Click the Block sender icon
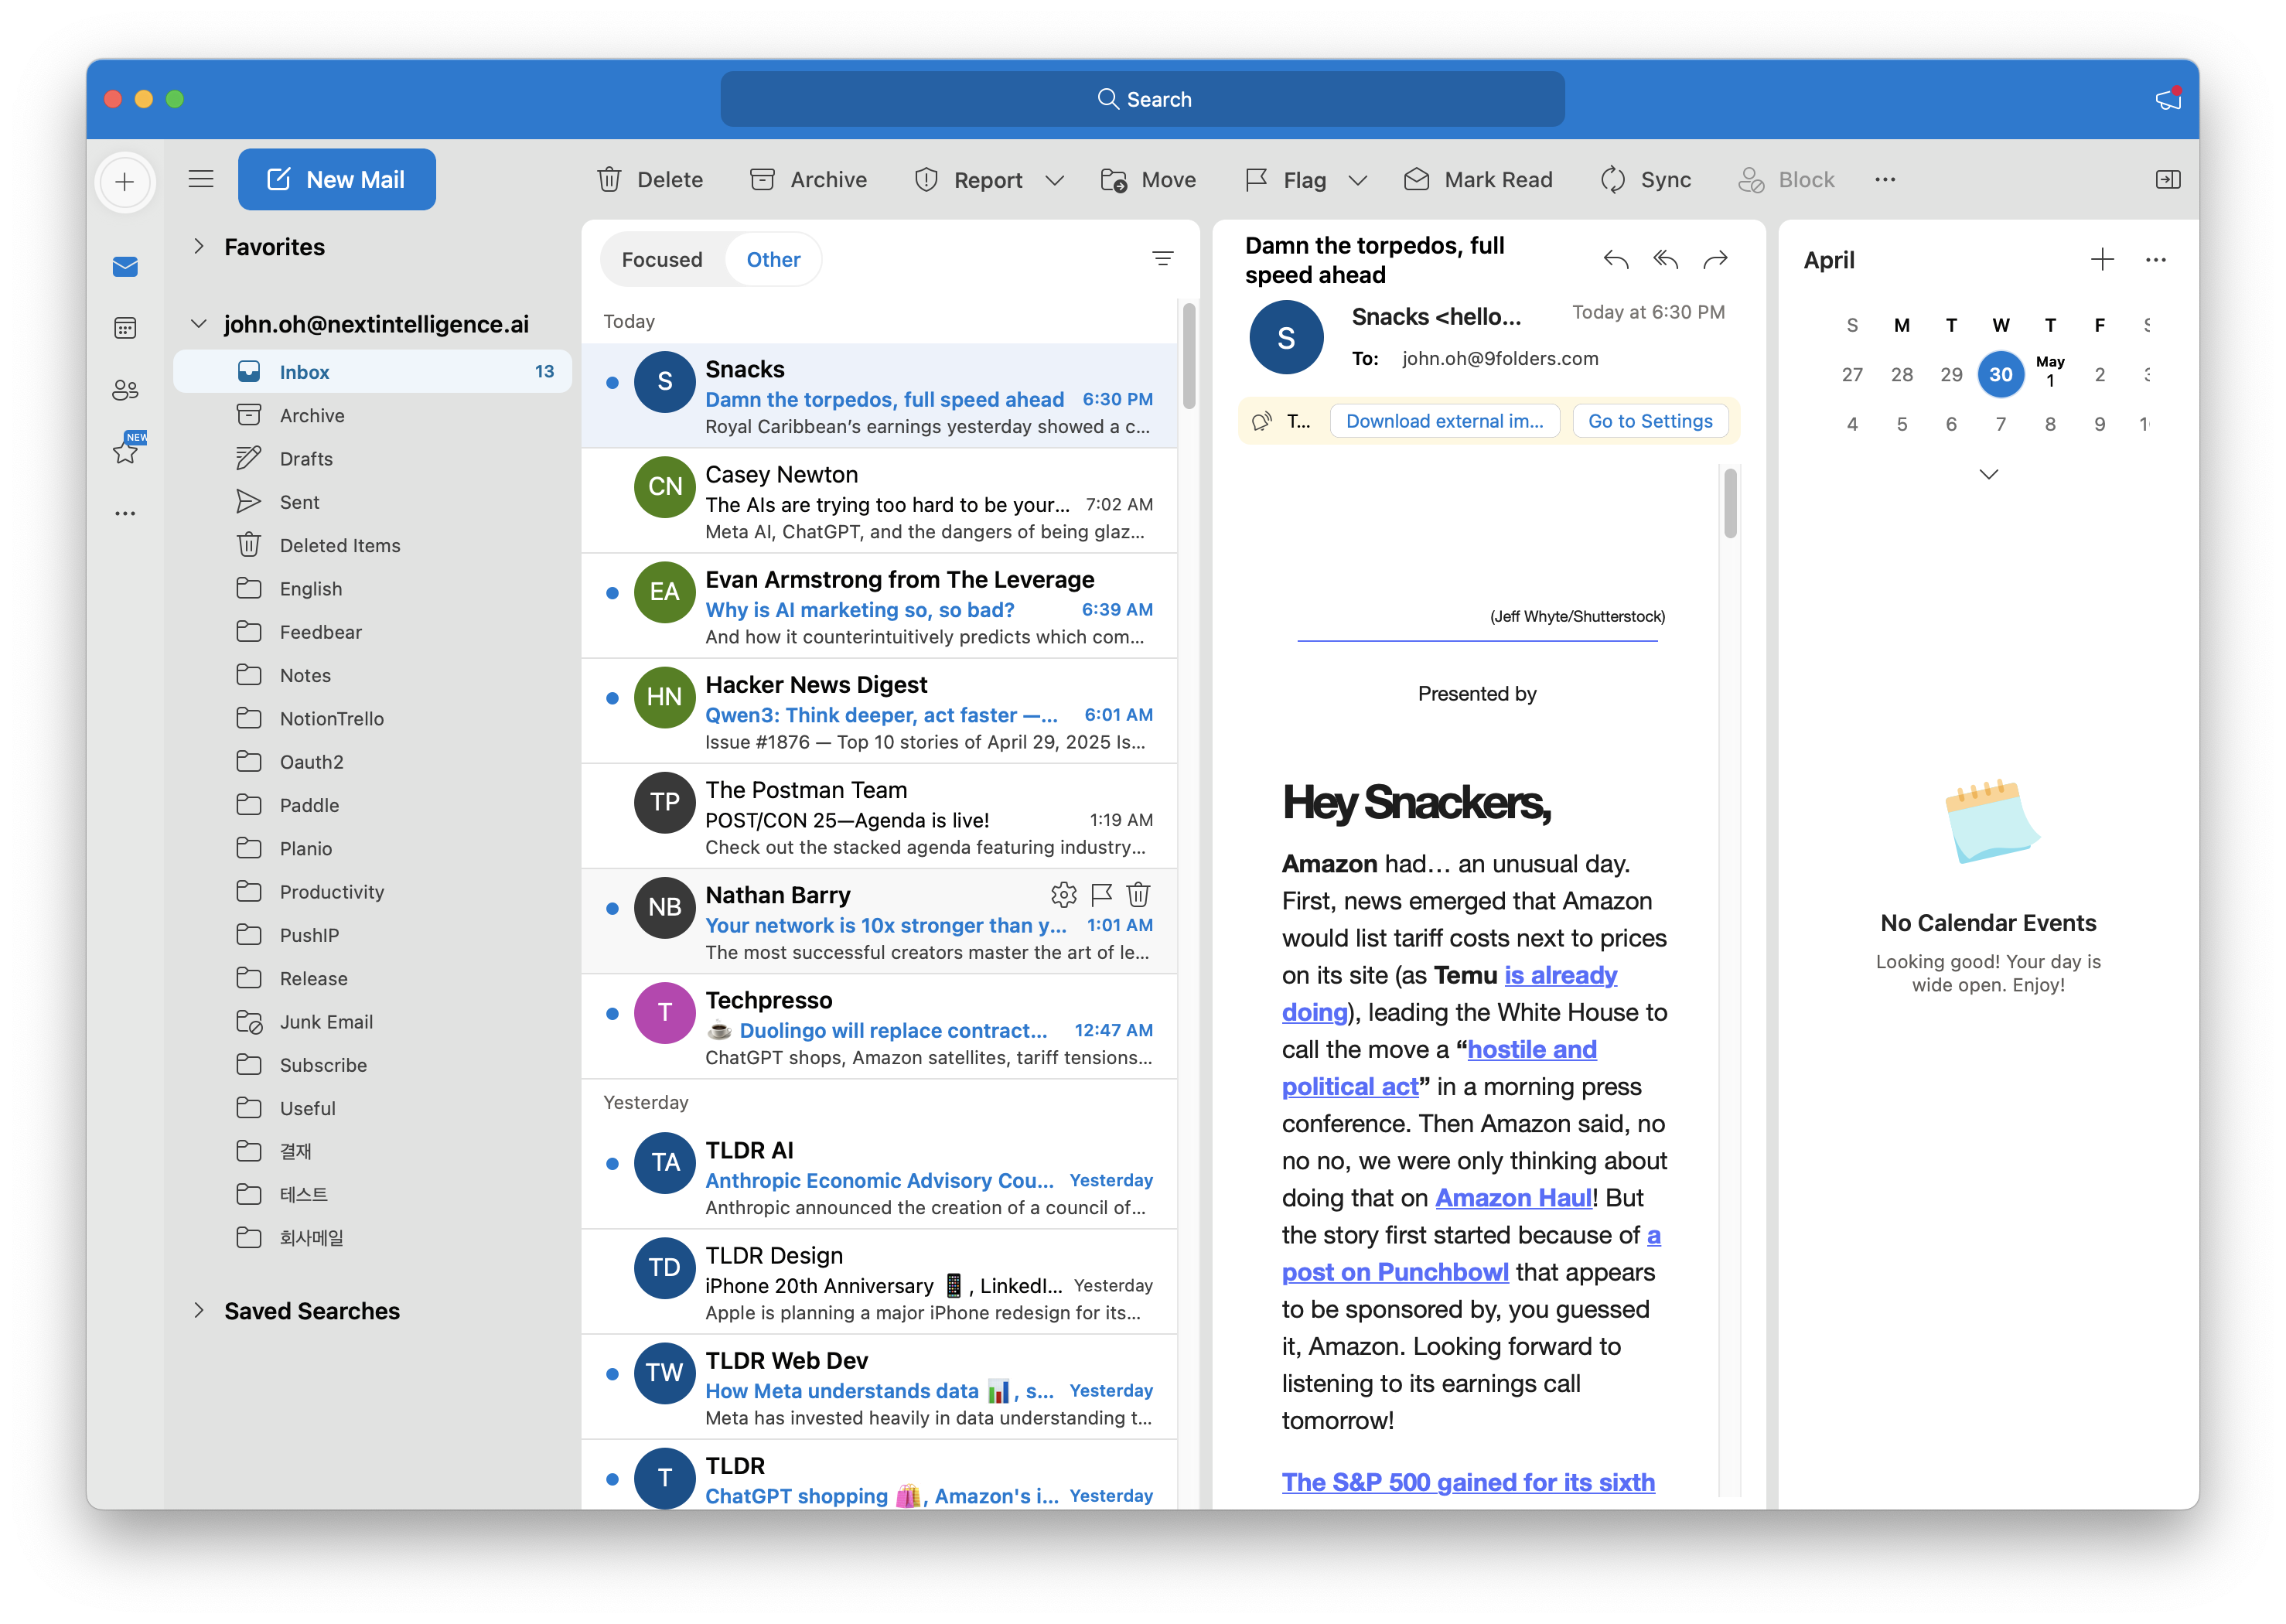Image resolution: width=2286 pixels, height=1624 pixels. tap(1751, 179)
